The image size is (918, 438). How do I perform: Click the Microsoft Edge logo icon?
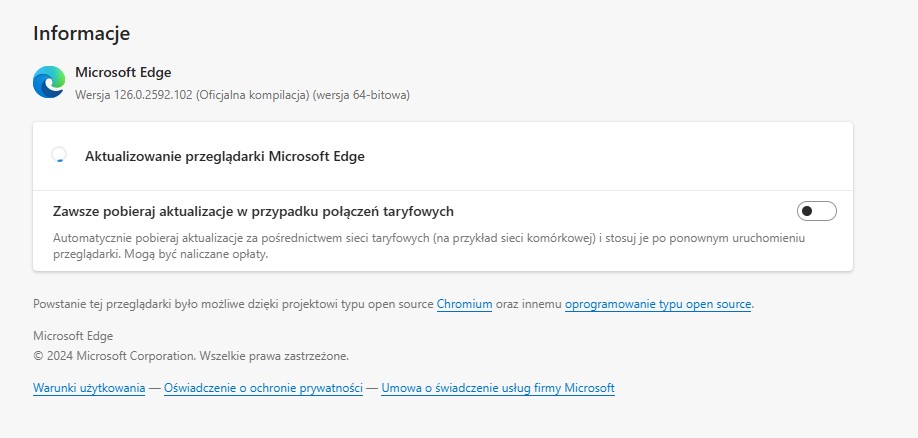[x=49, y=82]
